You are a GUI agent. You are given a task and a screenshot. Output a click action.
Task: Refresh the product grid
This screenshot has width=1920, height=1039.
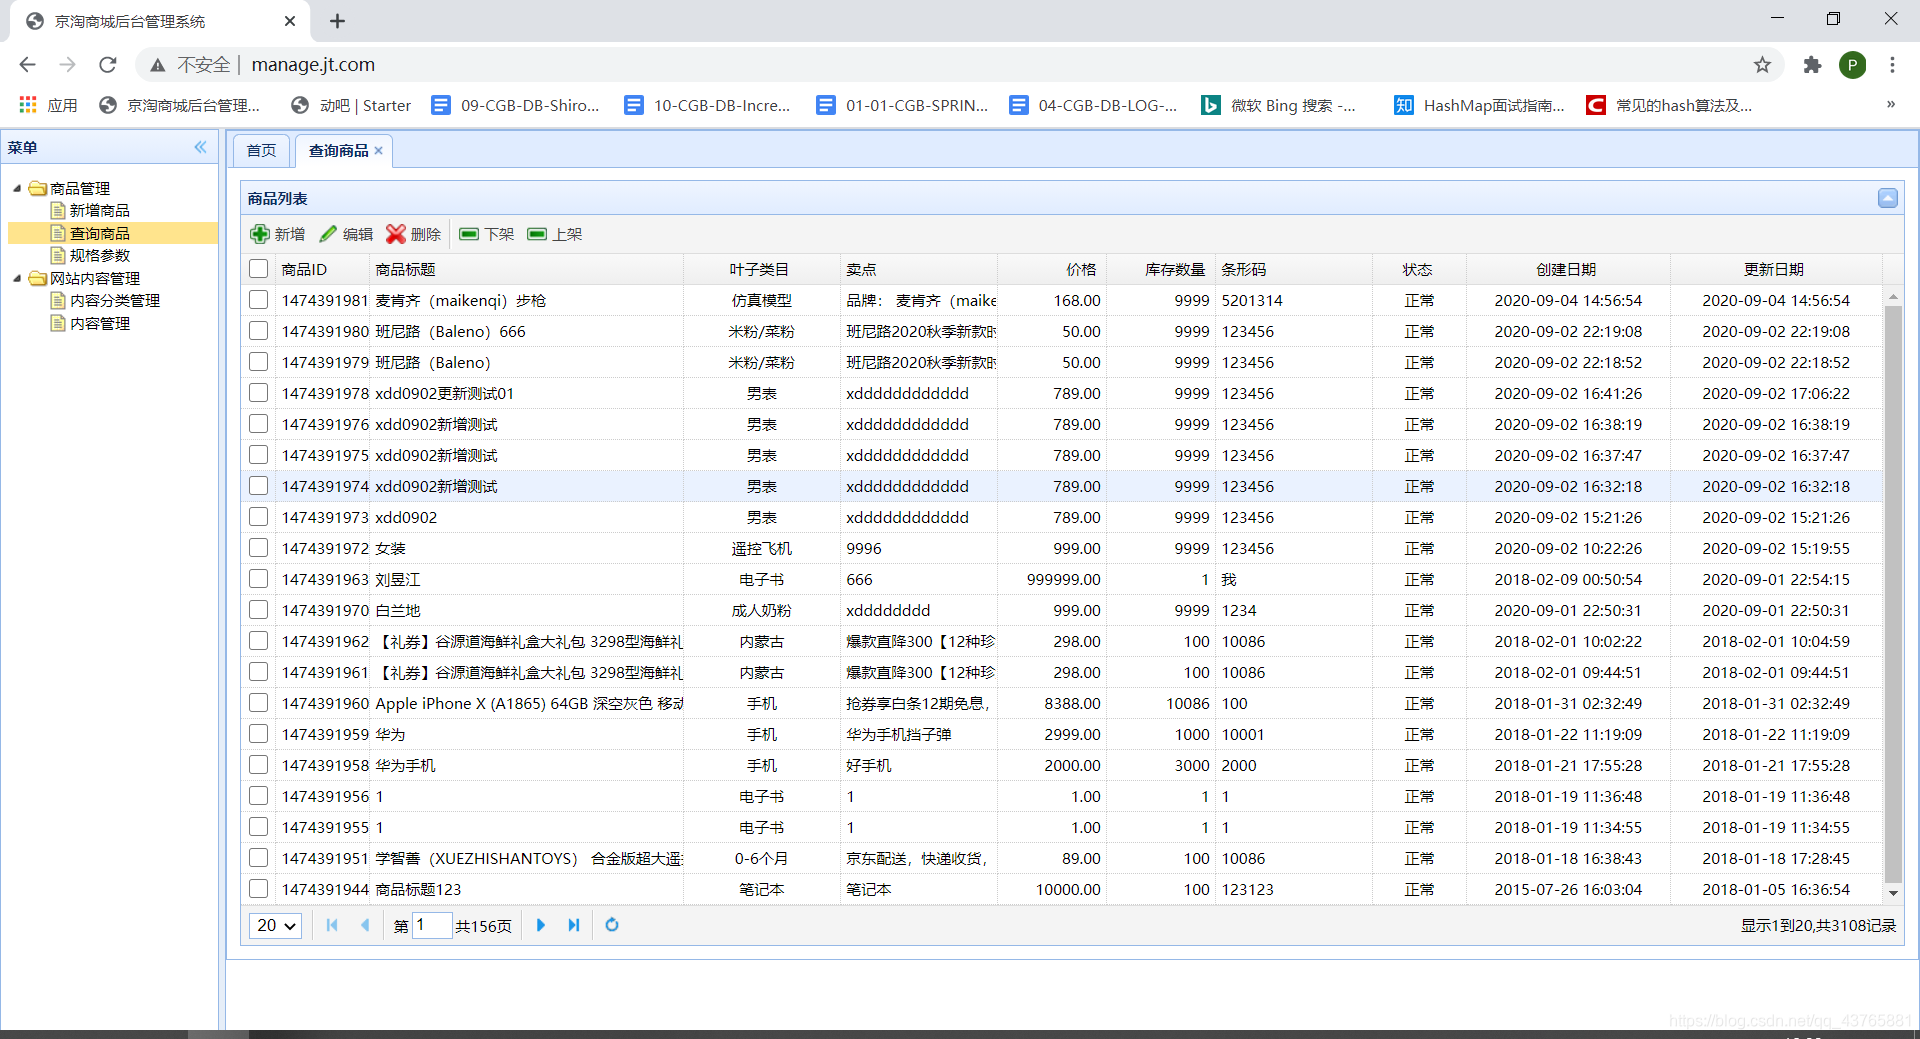[612, 925]
